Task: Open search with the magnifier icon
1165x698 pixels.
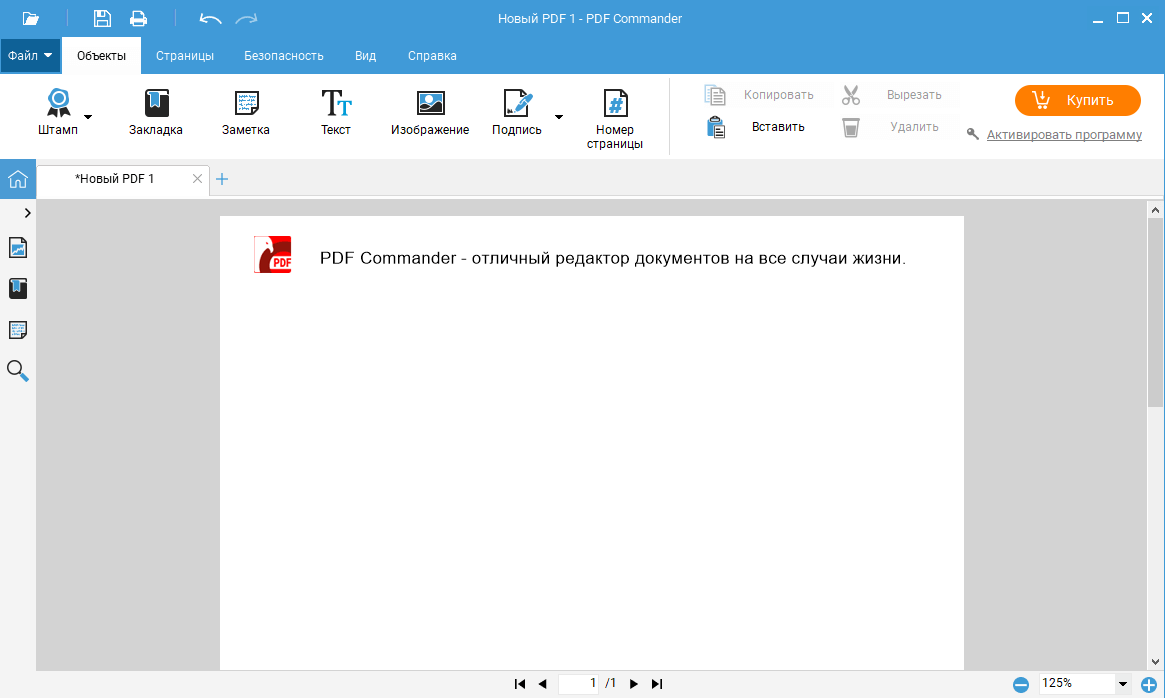Action: [18, 371]
